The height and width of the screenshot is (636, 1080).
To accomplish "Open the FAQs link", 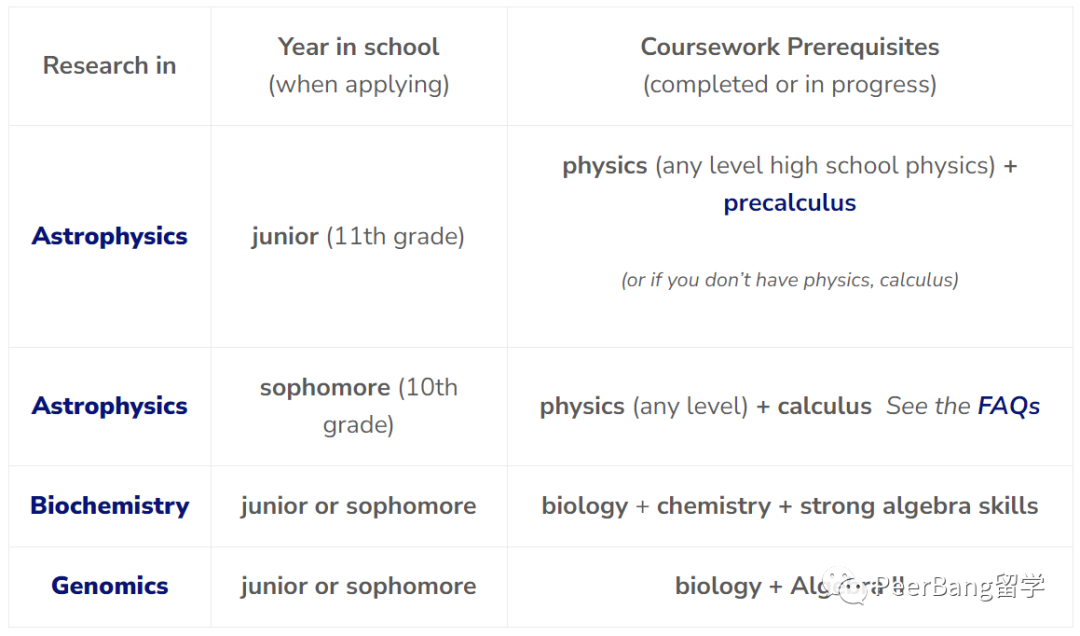I will tap(1008, 406).
